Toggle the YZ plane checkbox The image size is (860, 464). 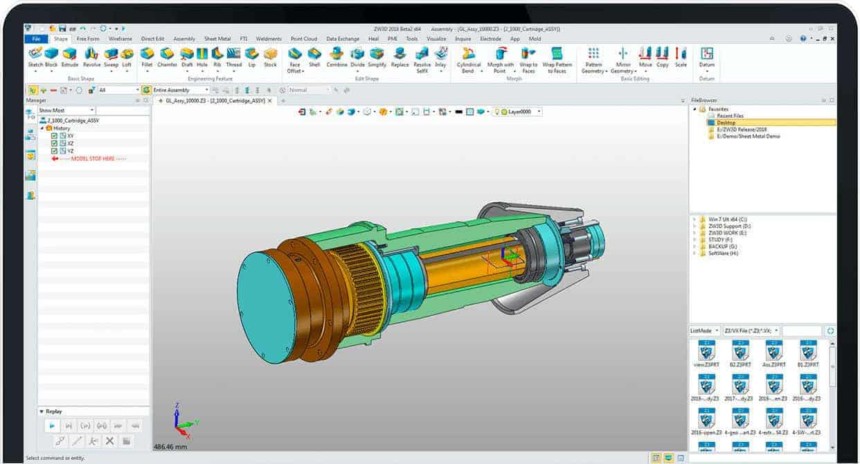55,151
